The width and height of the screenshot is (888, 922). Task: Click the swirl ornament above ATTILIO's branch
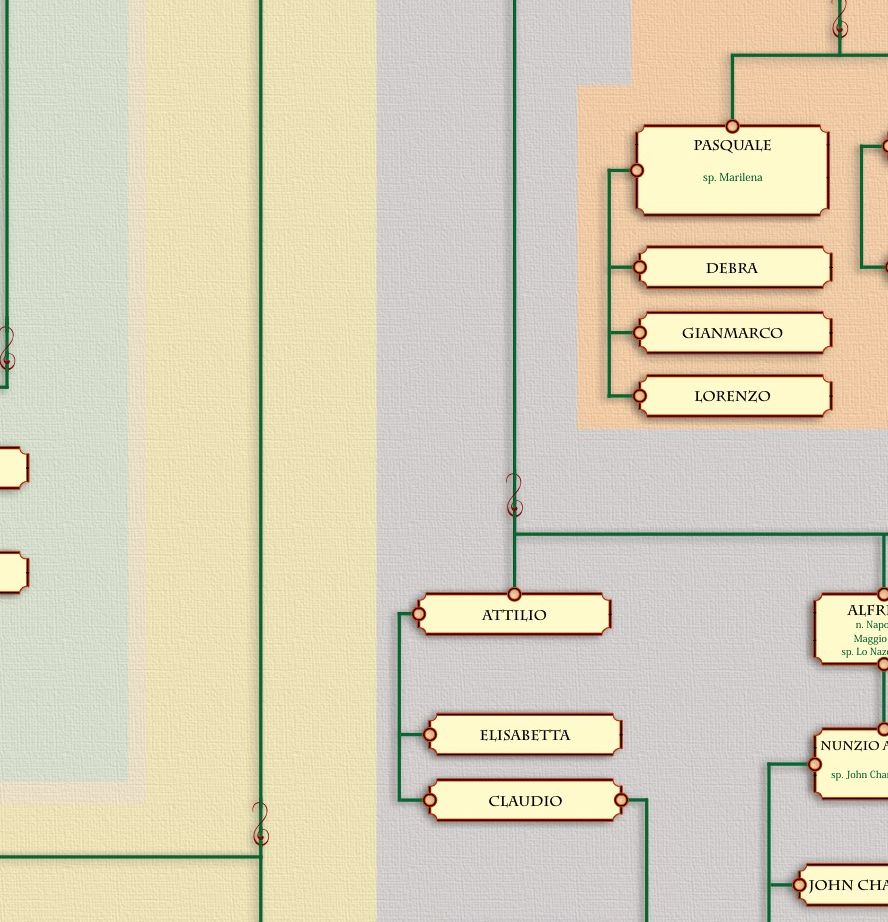pyautogui.click(x=514, y=496)
